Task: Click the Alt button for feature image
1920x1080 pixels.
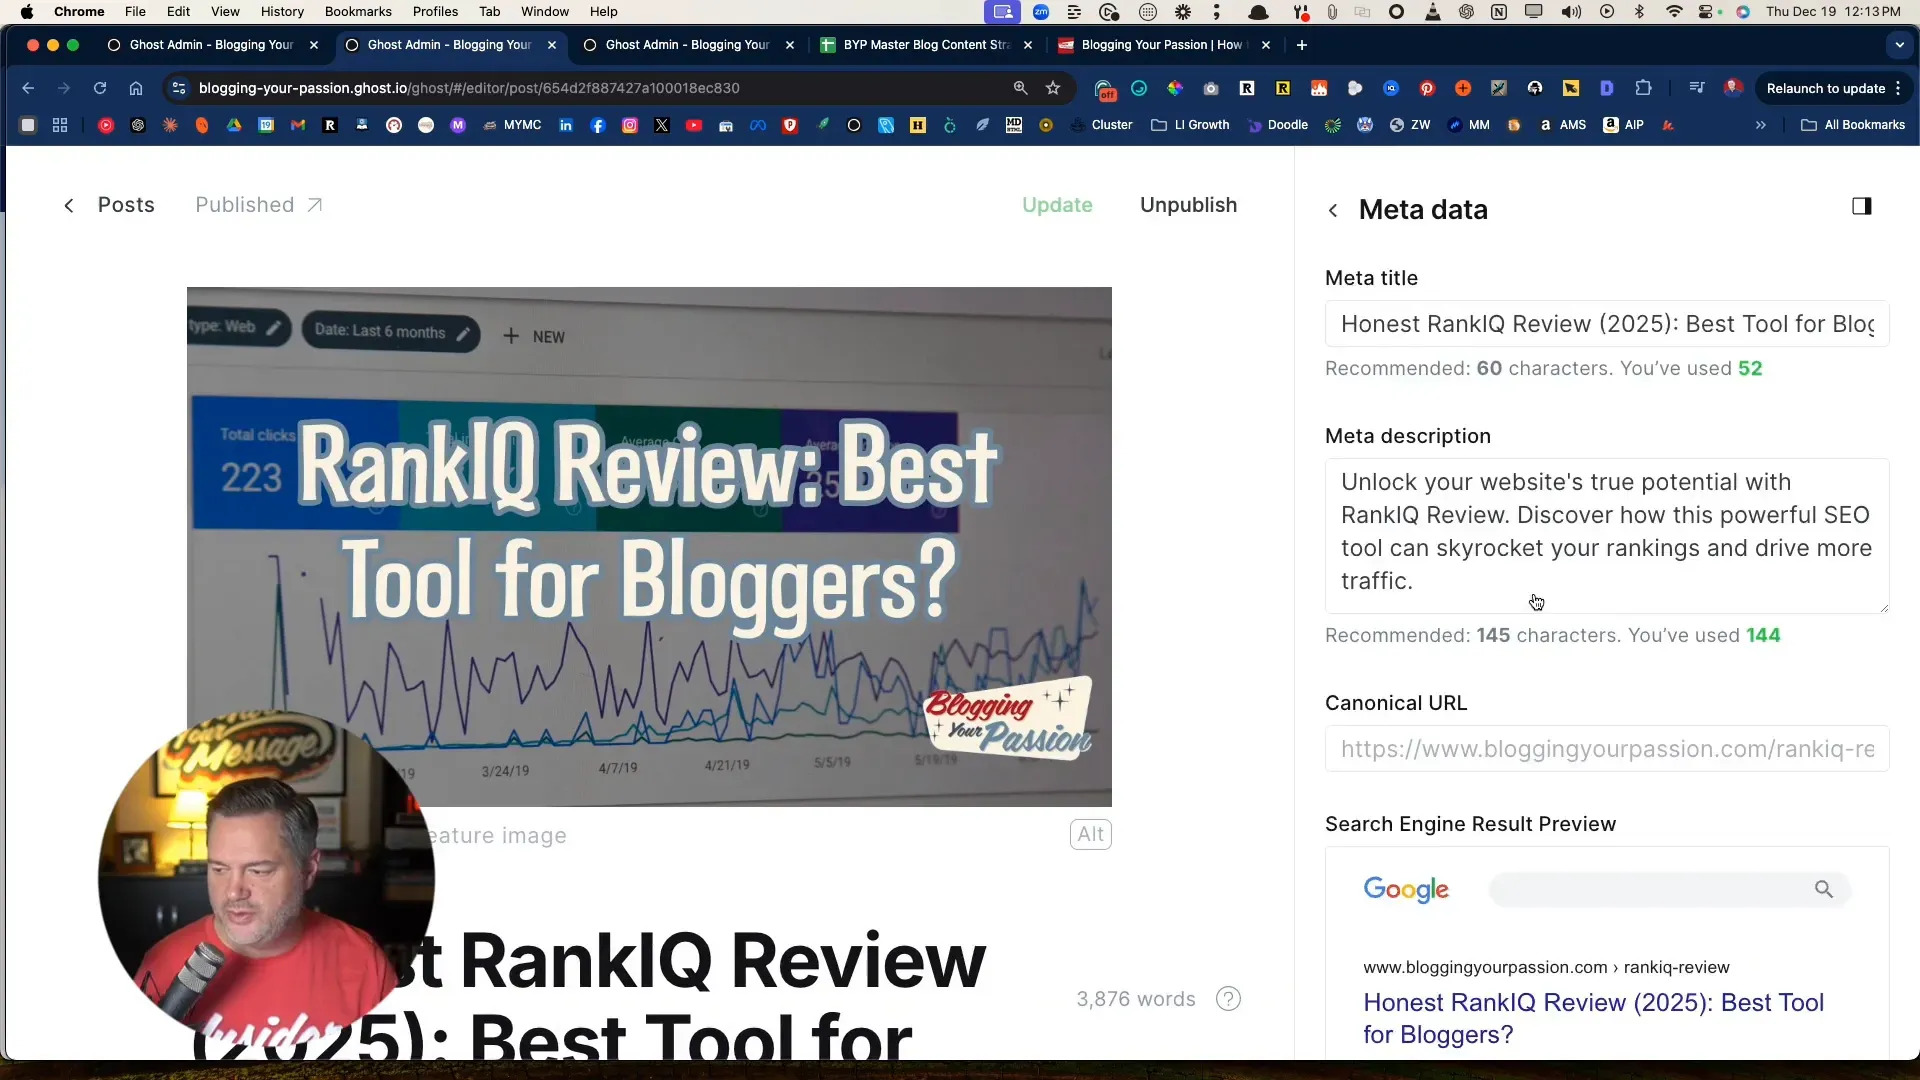Action: [x=1090, y=835]
